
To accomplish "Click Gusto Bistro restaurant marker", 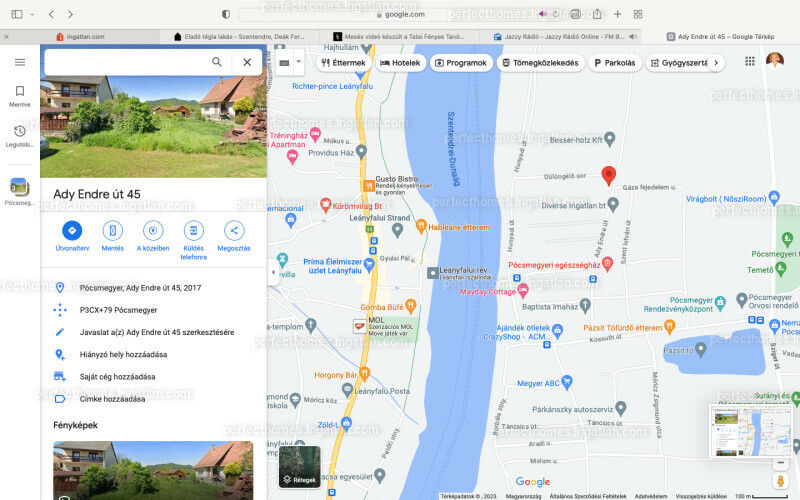I will click(368, 186).
